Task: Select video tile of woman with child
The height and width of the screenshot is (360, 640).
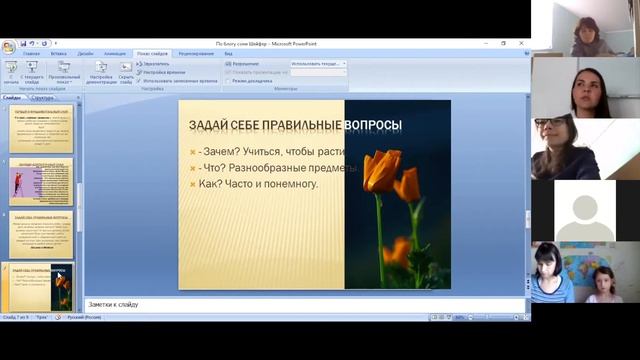Action: 586,272
